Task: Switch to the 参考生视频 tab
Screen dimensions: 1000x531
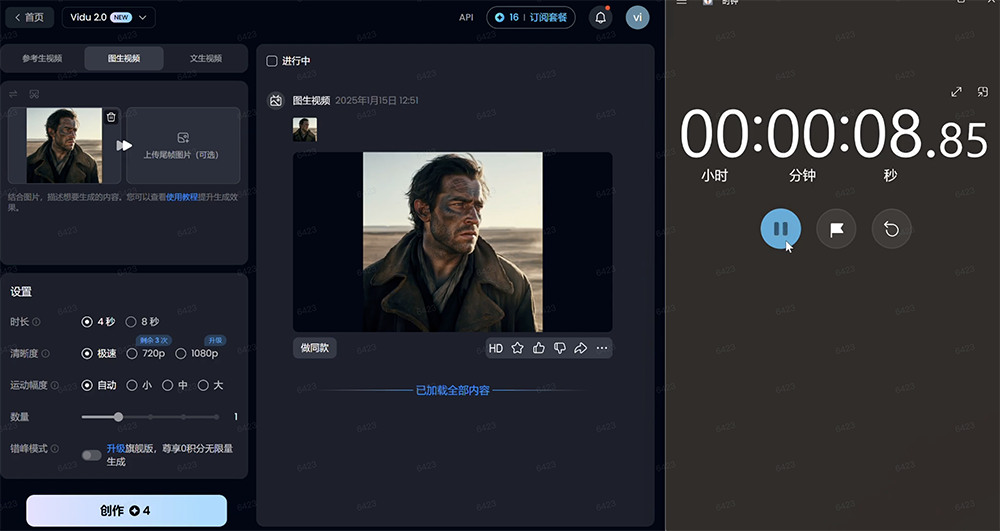Action: point(42,58)
